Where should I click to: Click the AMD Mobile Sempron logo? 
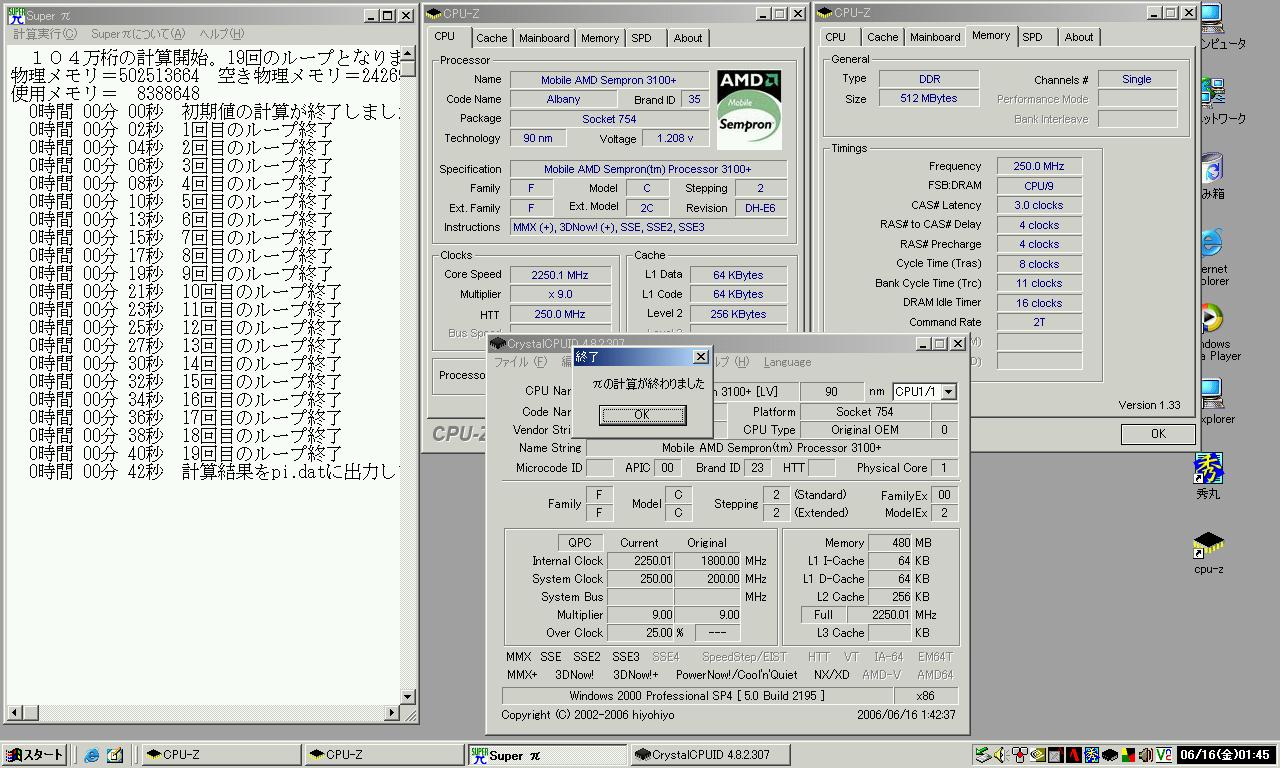click(x=749, y=109)
